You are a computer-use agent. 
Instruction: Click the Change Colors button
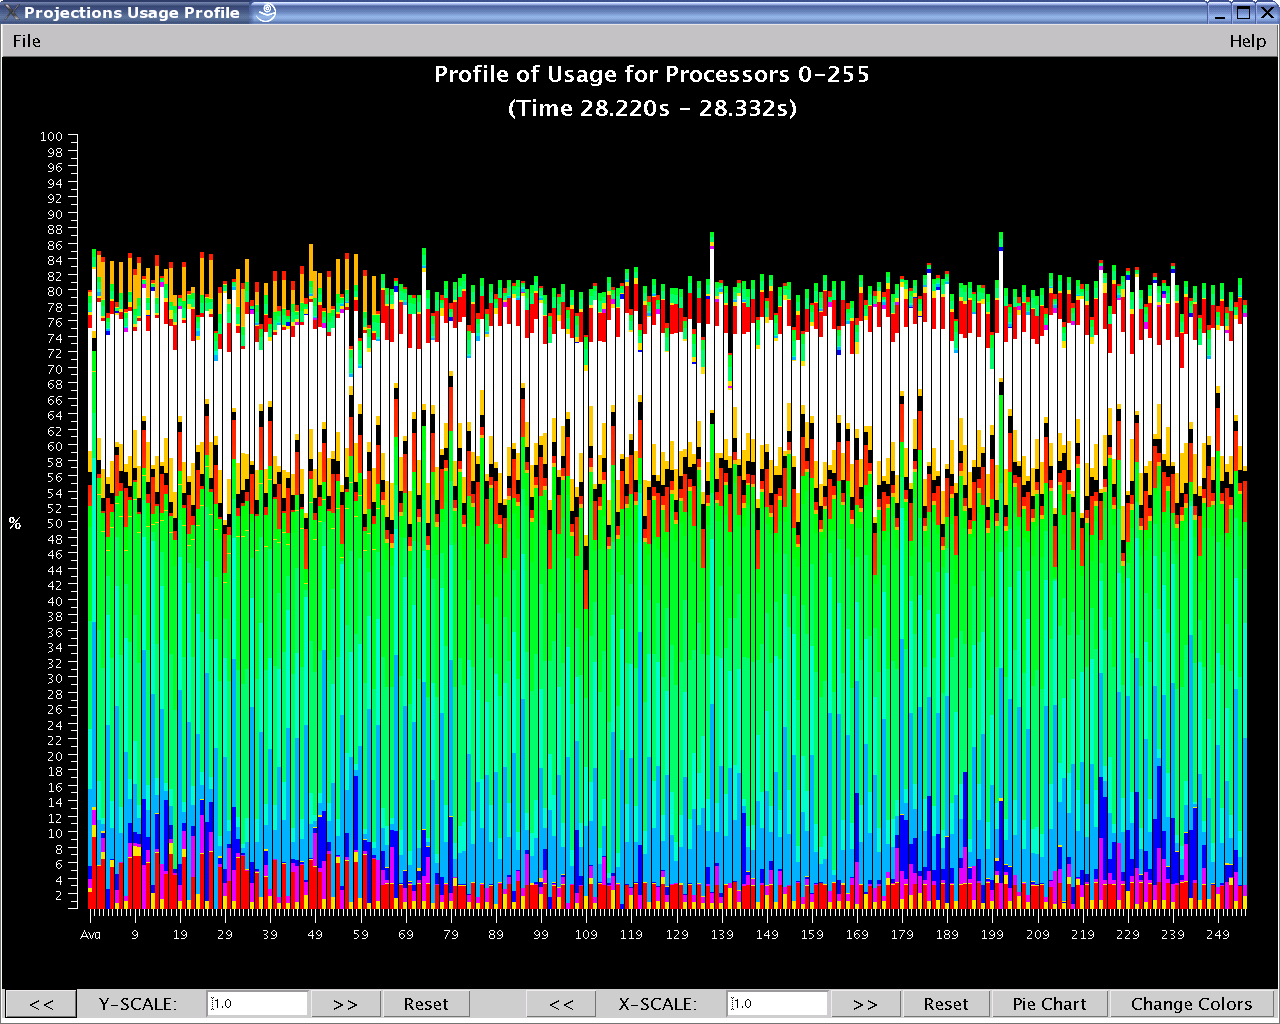(x=1191, y=1004)
